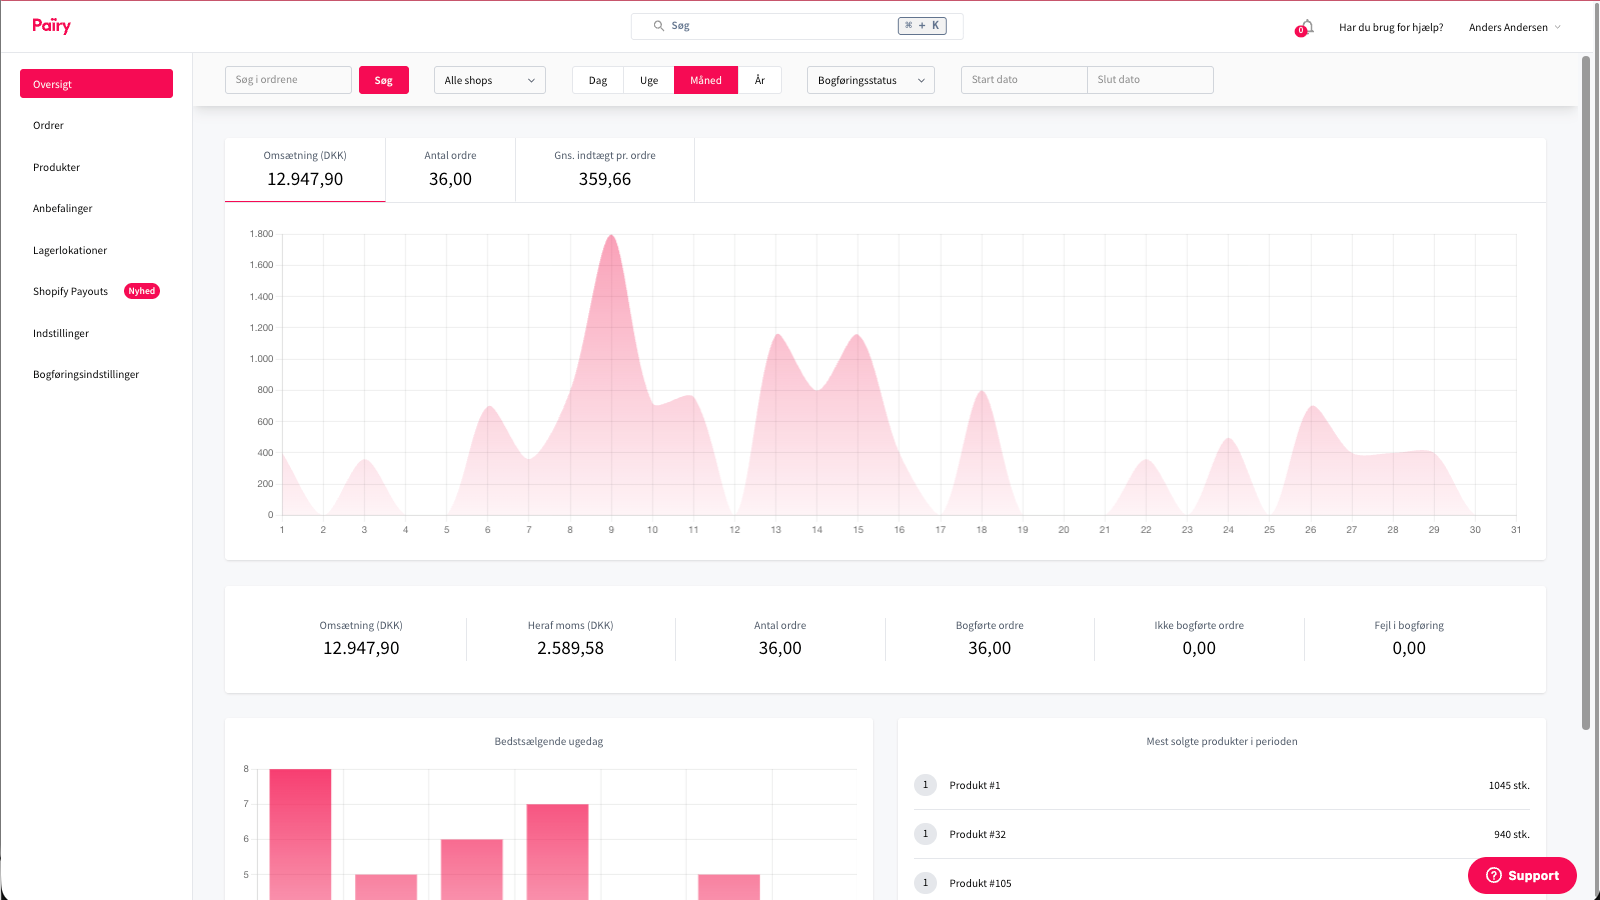Open the Alle shops dropdown
Image resolution: width=1600 pixels, height=900 pixels.
pos(489,80)
